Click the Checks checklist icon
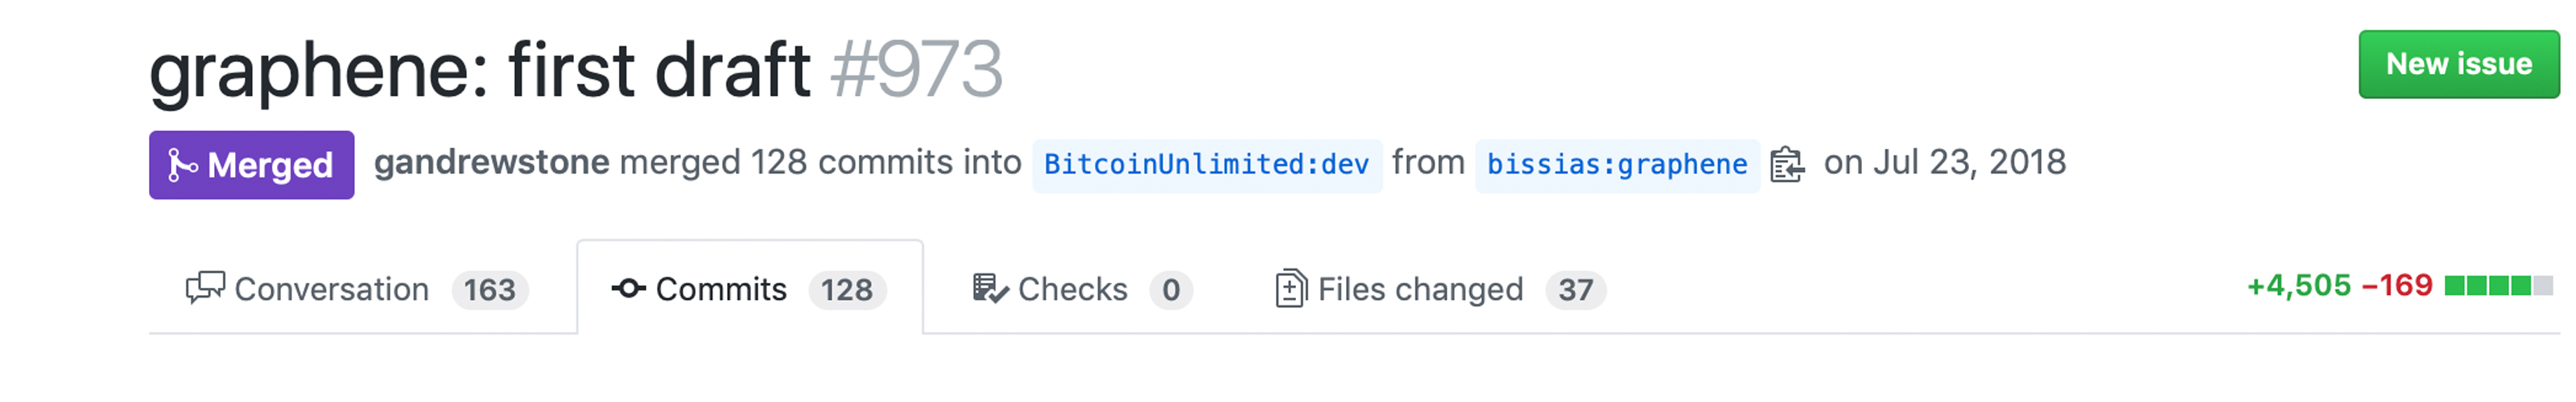Screen dimensions: 2576x402 pyautogui.click(x=989, y=289)
